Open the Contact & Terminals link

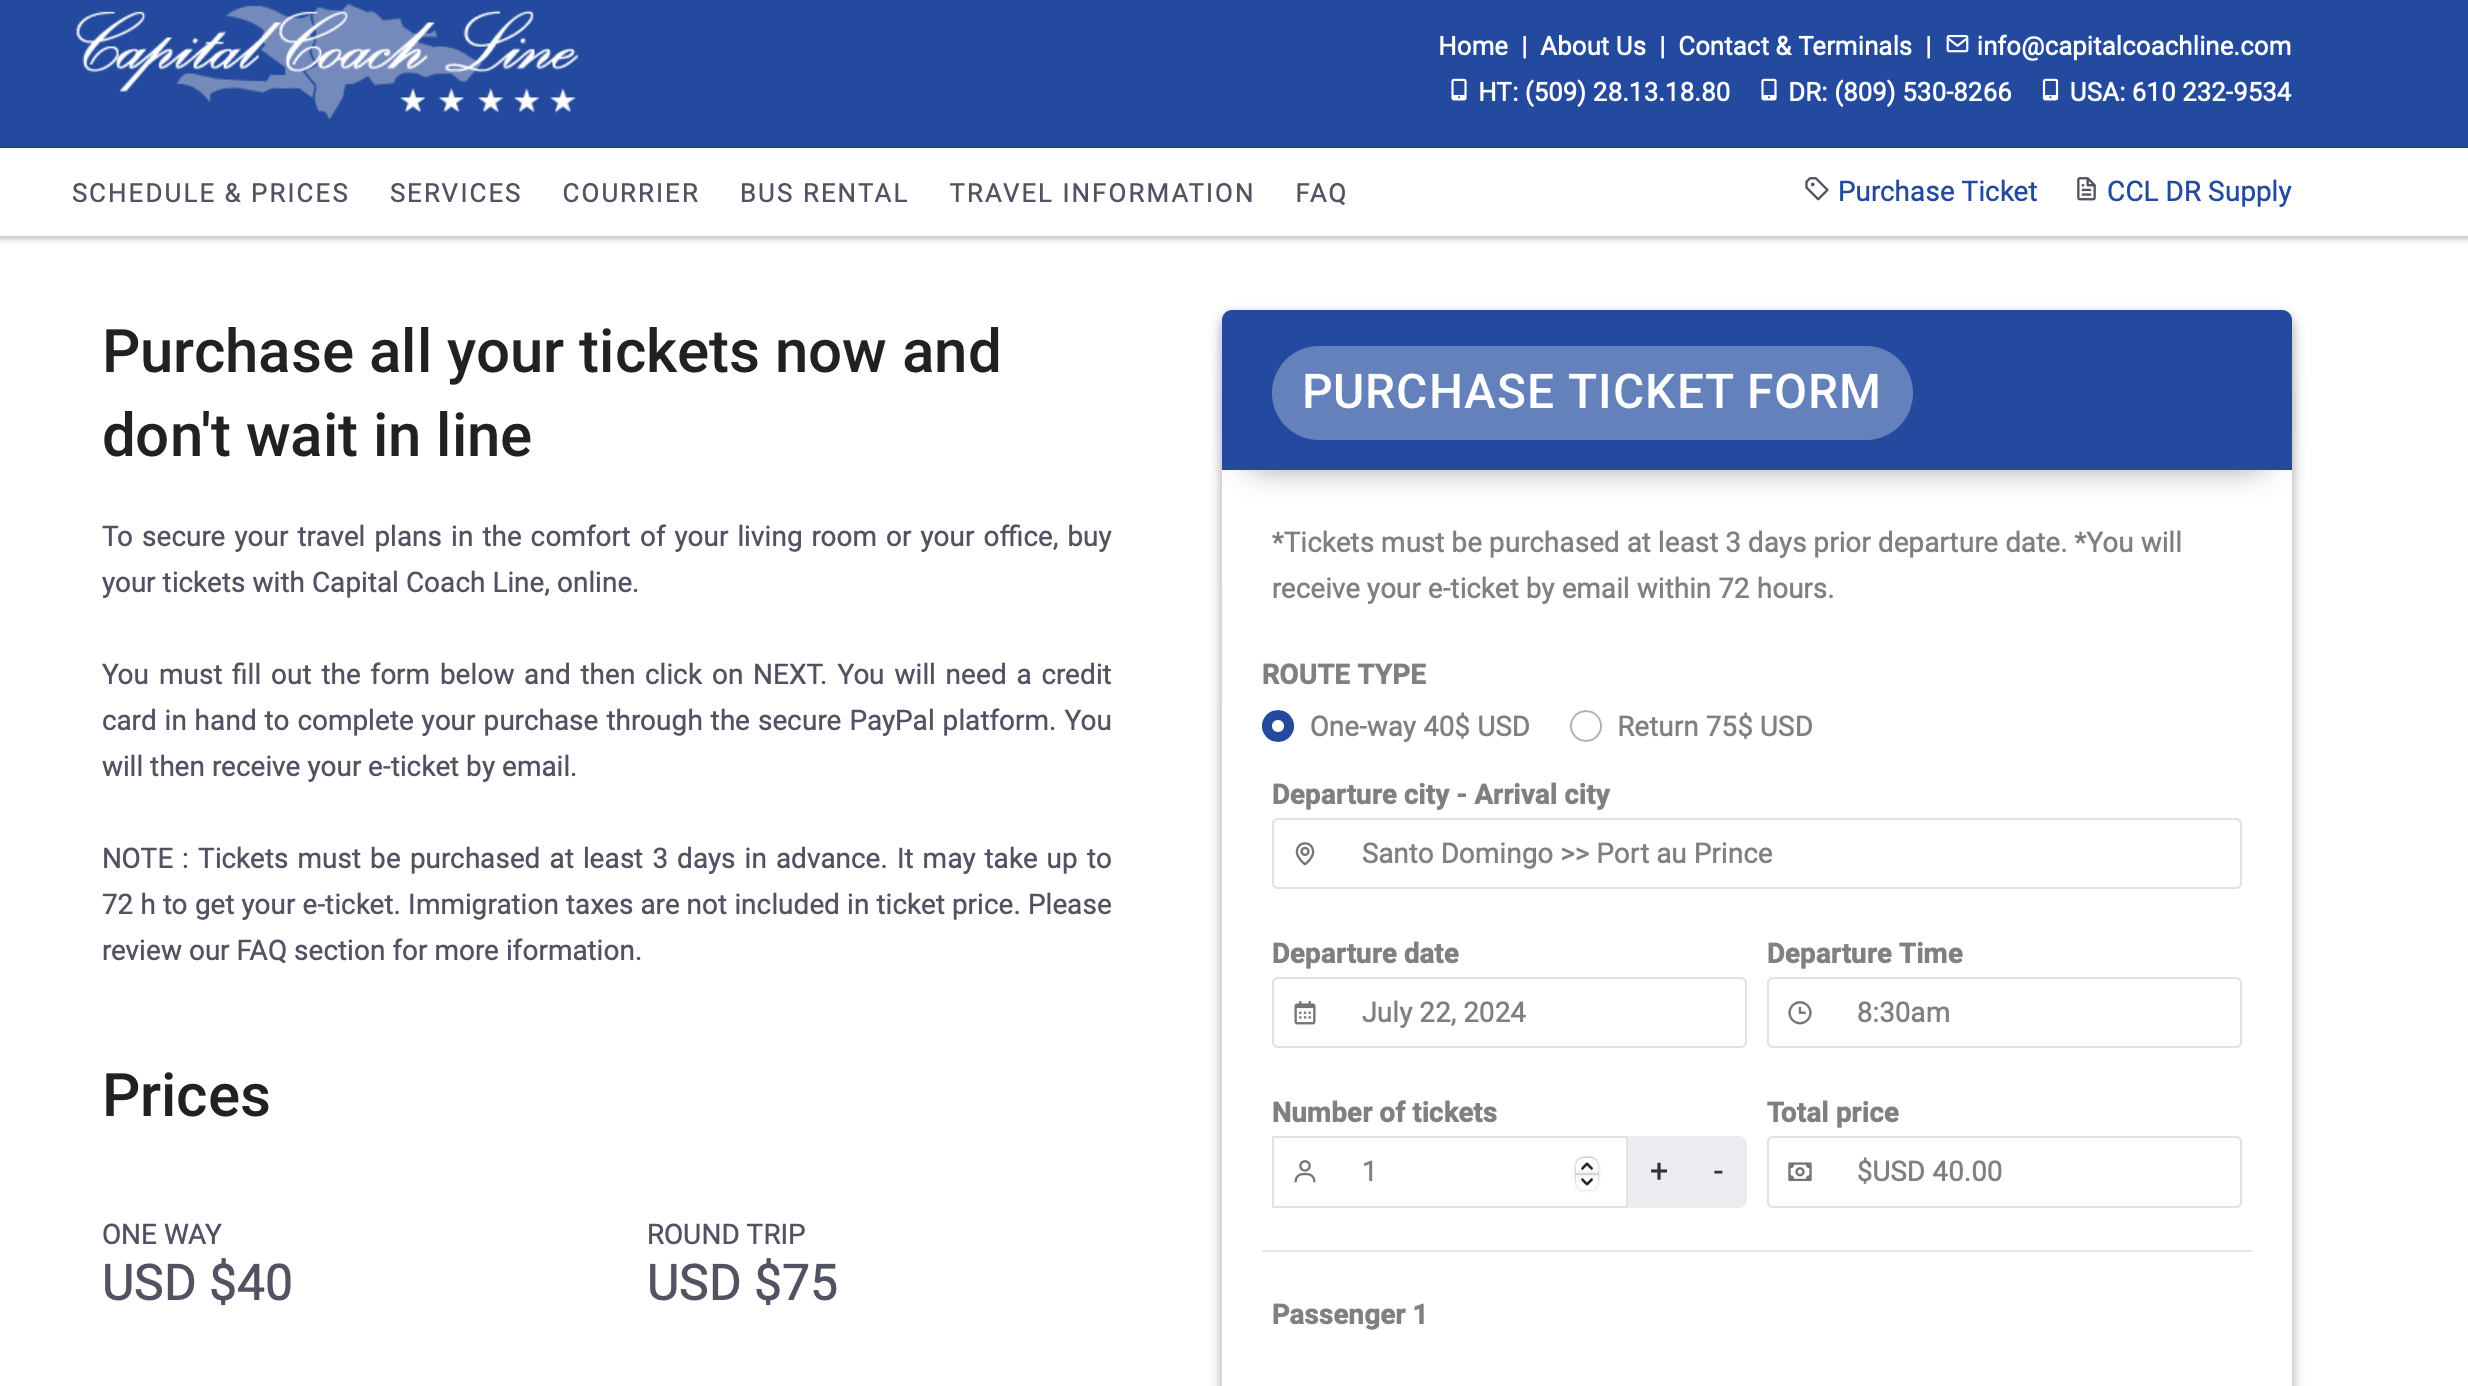[x=1794, y=46]
